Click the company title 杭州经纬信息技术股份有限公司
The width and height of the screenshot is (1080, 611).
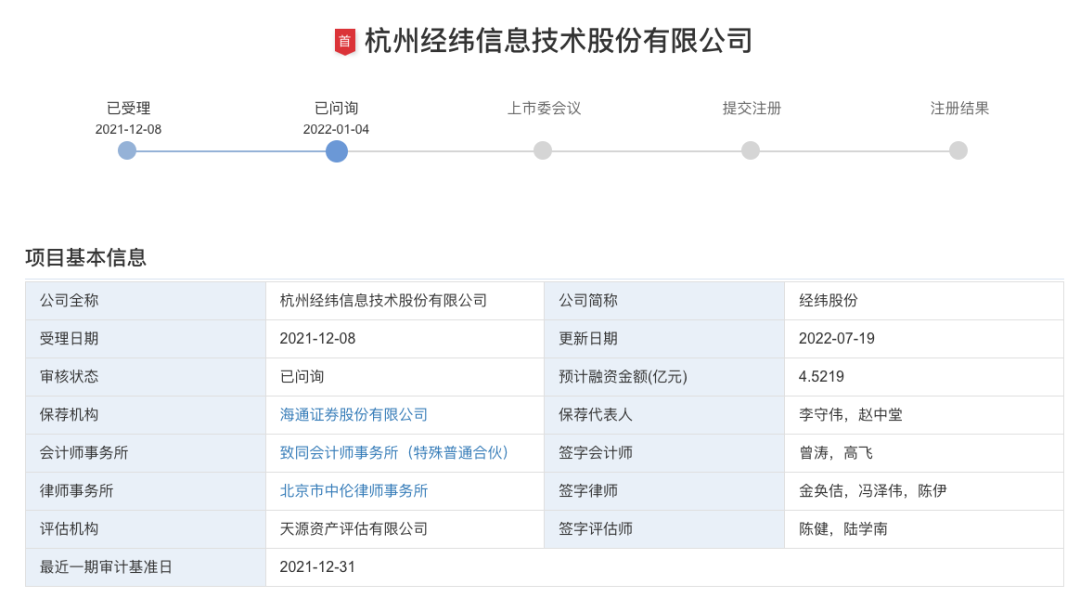pos(558,41)
